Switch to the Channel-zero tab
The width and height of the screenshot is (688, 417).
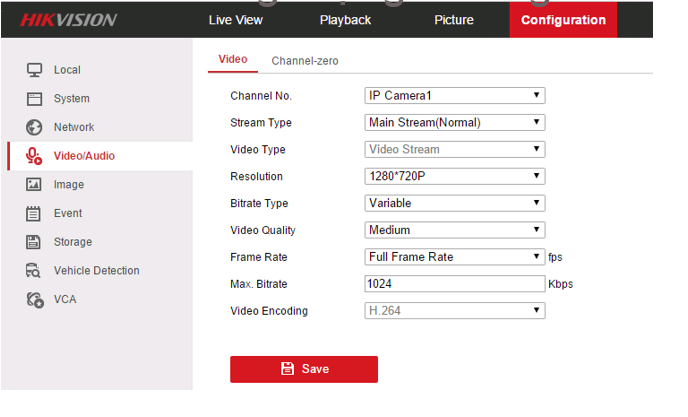pyautogui.click(x=305, y=61)
